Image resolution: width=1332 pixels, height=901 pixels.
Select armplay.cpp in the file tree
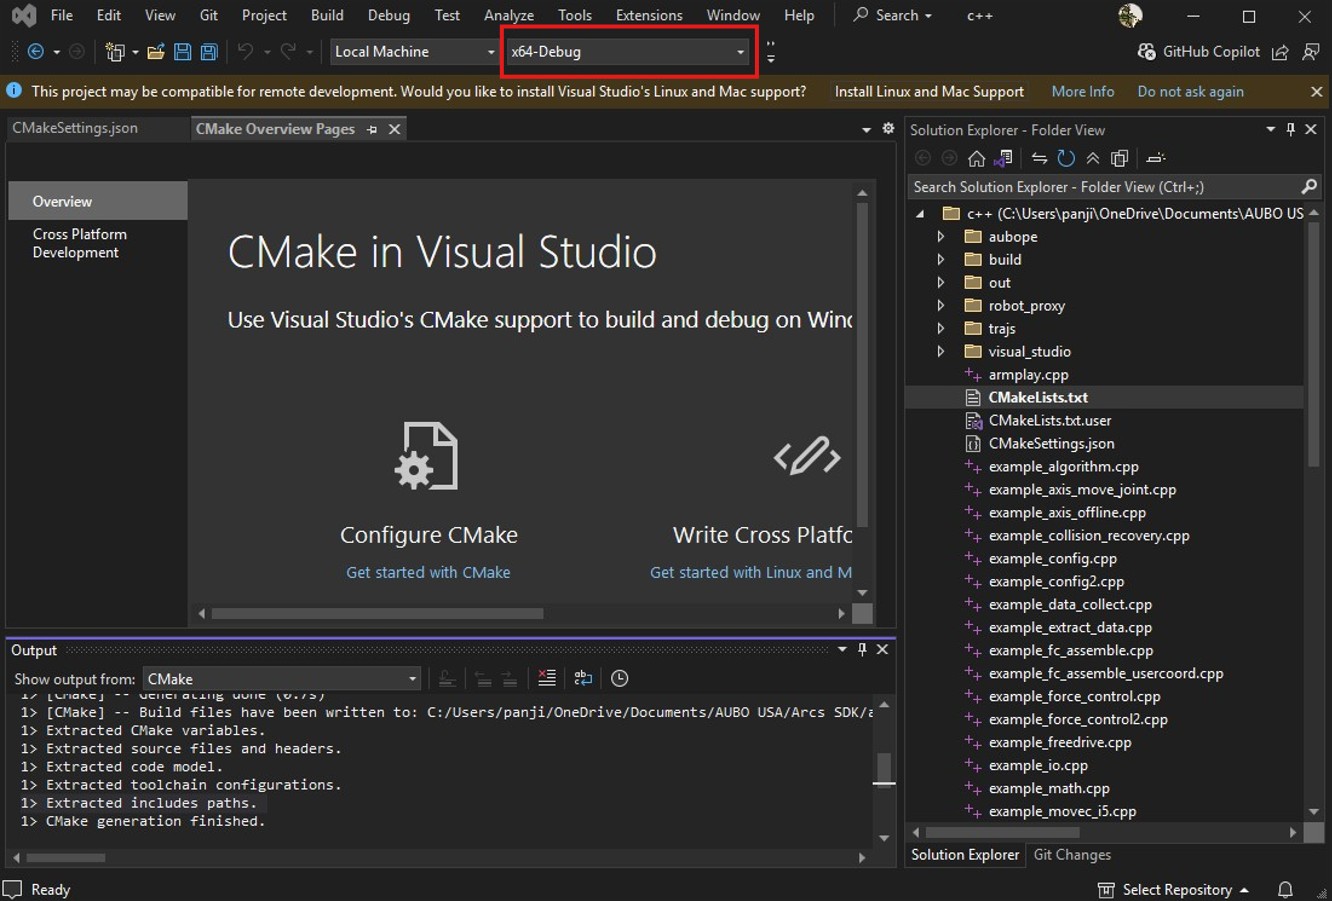click(1028, 375)
